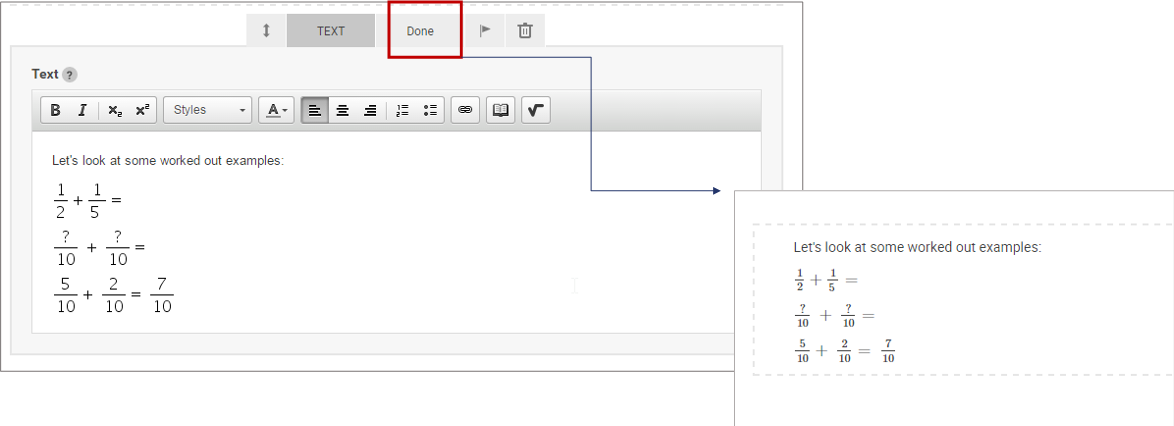Insert a bulleted list
This screenshot has width=1174, height=426.
point(430,110)
